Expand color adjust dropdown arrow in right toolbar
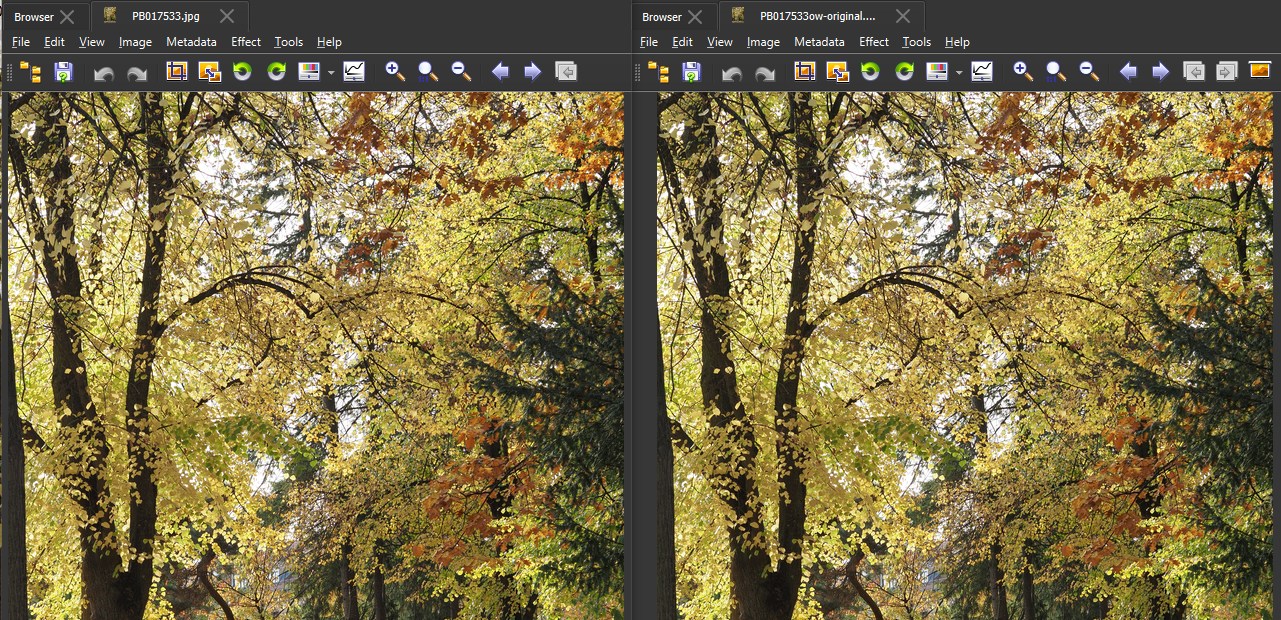Screen dimensions: 1281x620 [x=959, y=72]
